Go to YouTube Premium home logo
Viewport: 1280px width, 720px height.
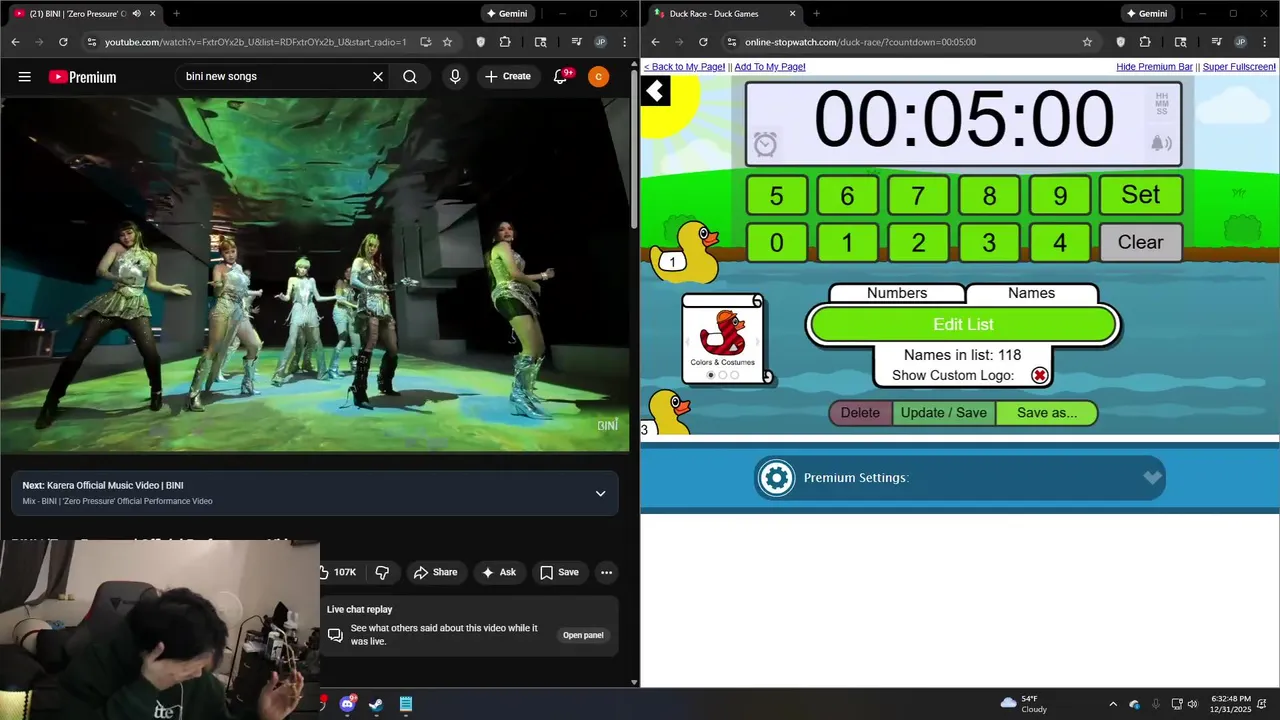pyautogui.click(x=82, y=77)
